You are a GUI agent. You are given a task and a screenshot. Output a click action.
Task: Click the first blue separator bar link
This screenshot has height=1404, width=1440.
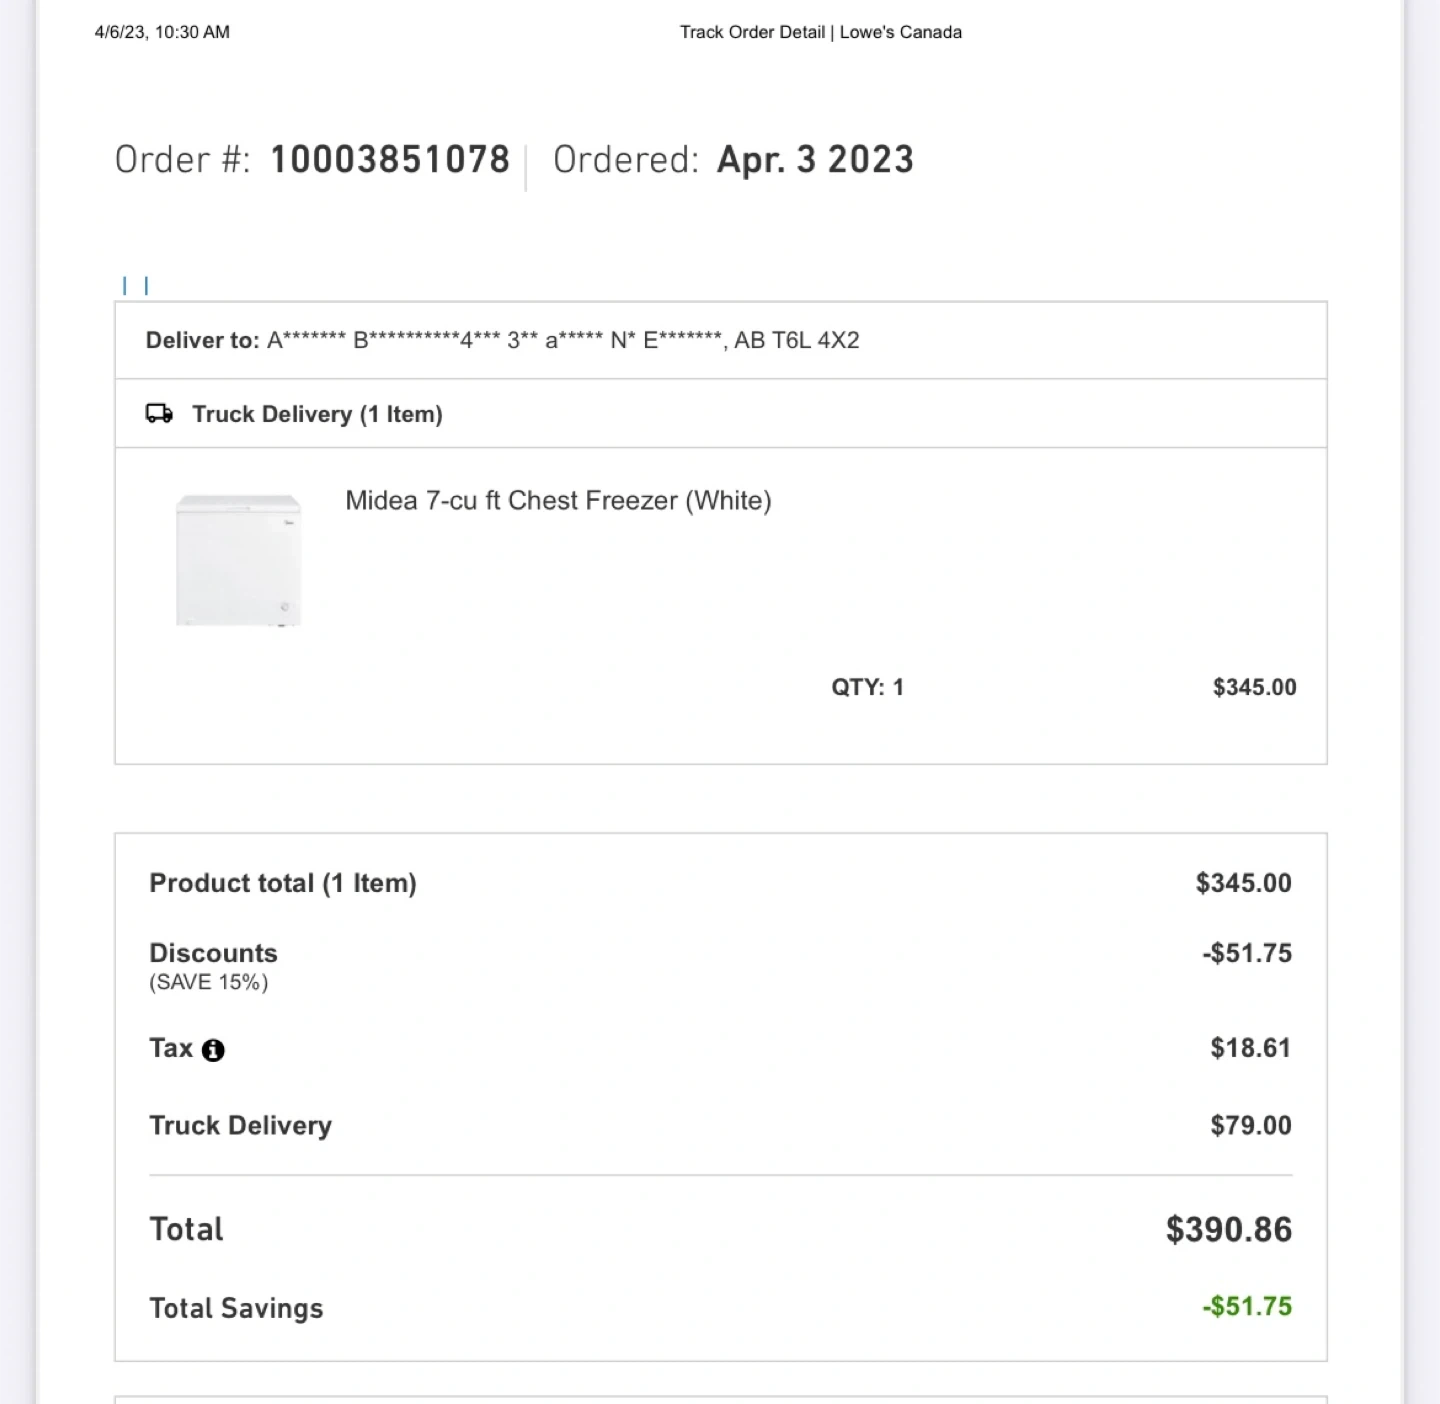pos(125,286)
